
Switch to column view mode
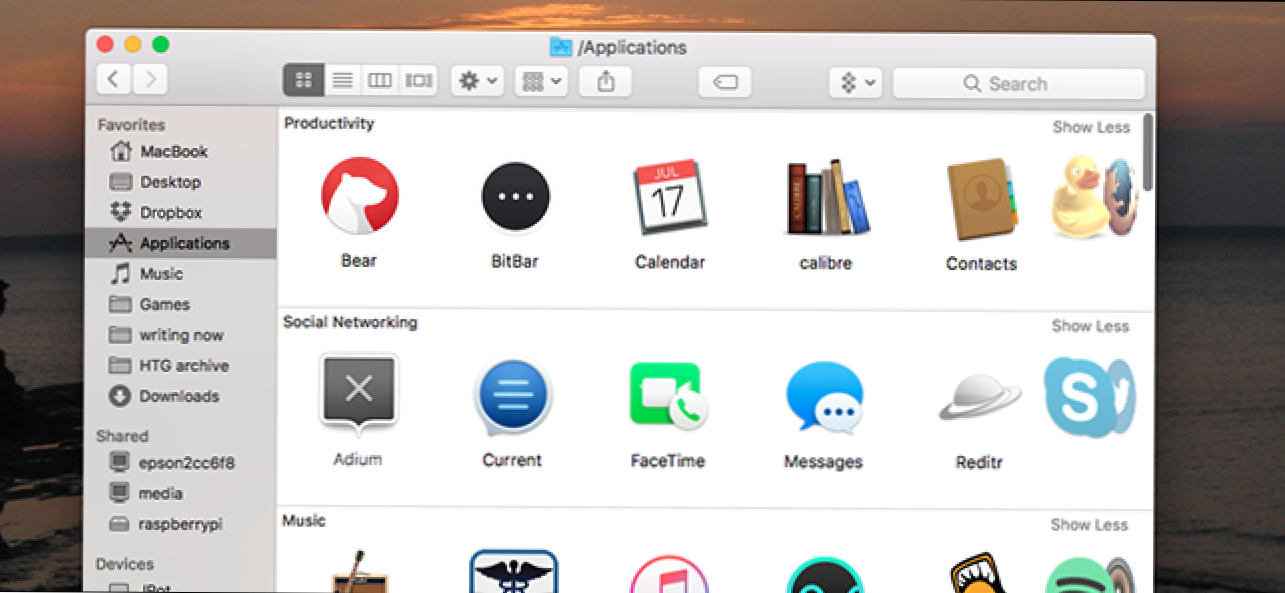click(x=379, y=81)
